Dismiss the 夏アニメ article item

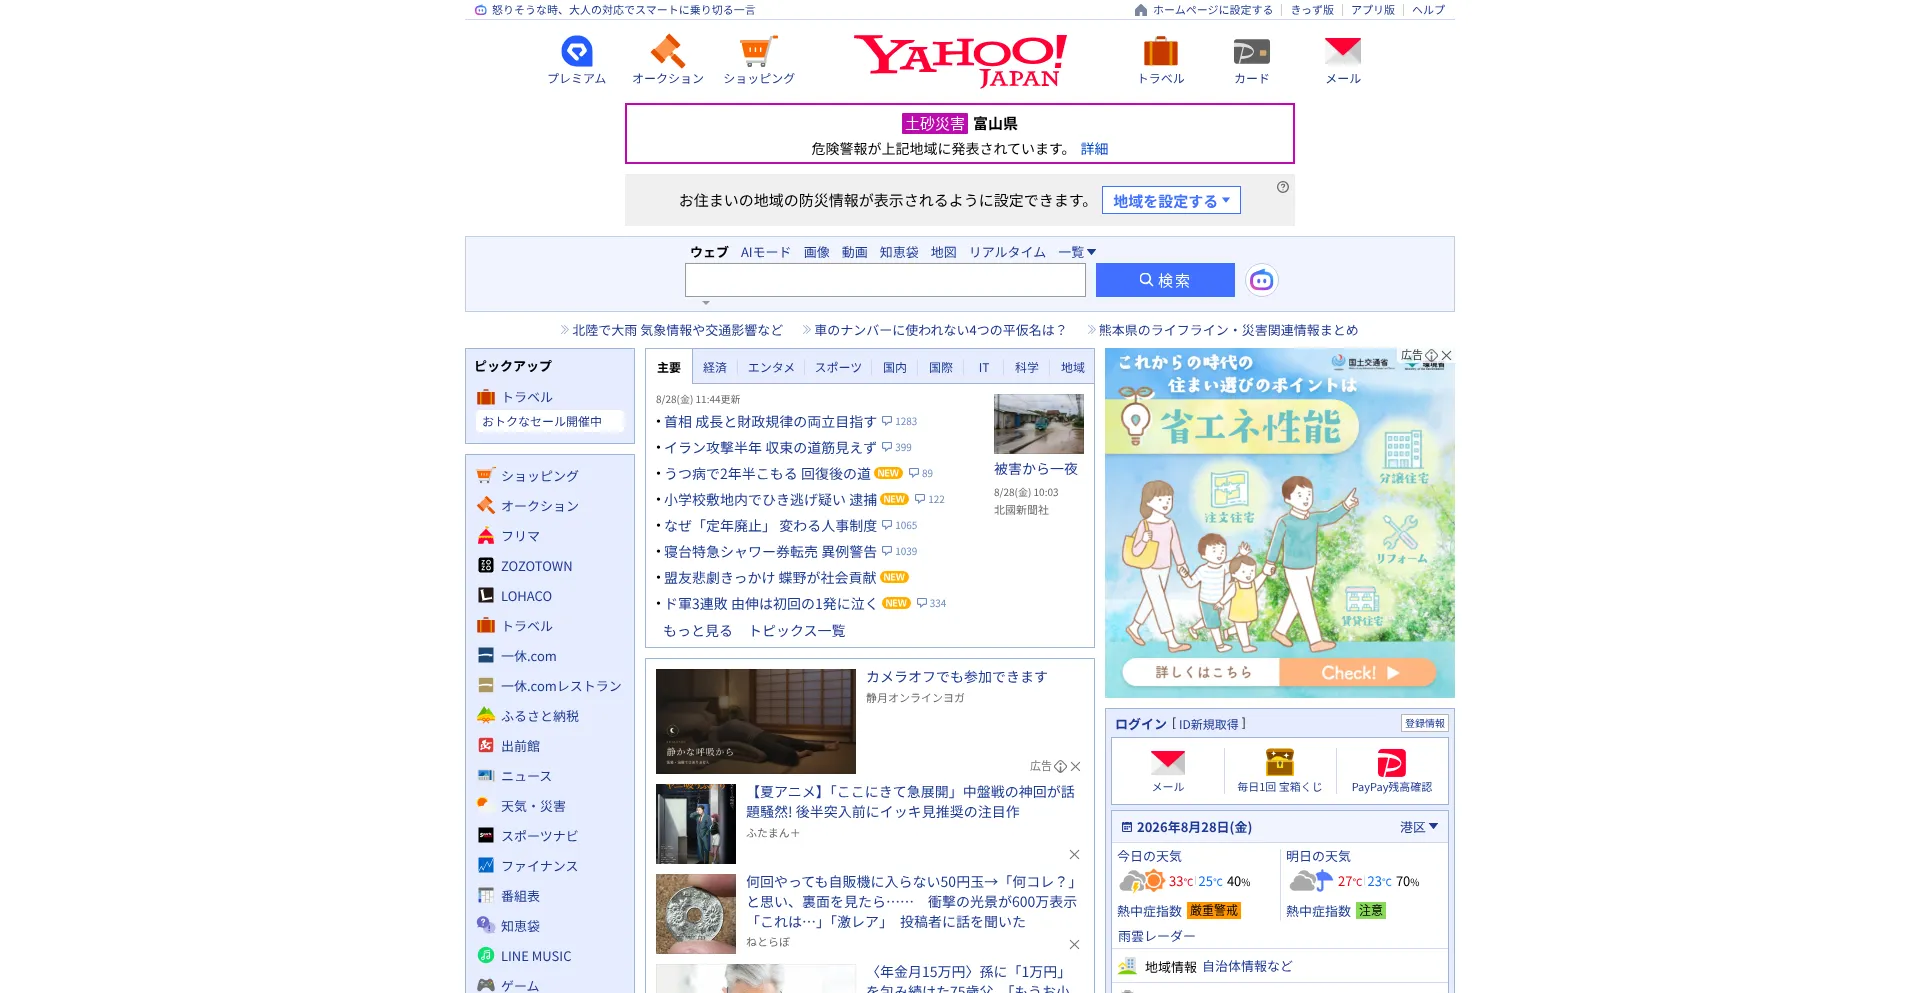pyautogui.click(x=1074, y=854)
